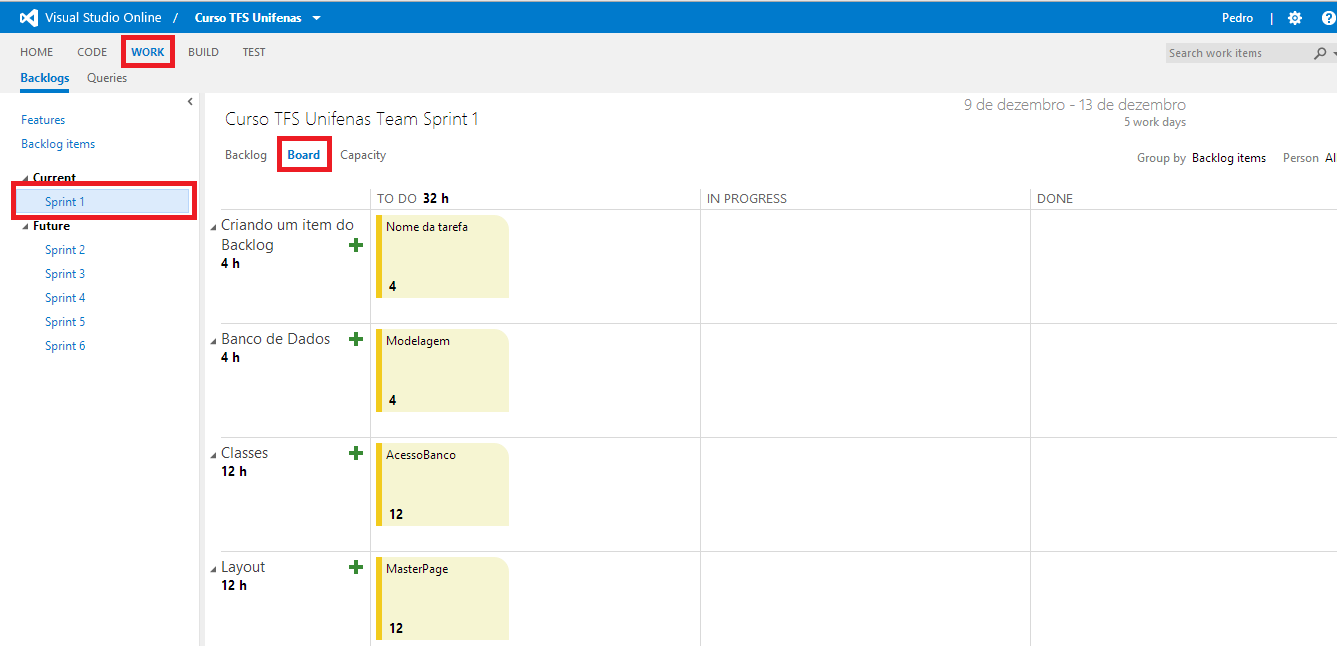The height and width of the screenshot is (646, 1337).
Task: Open the AcessoBanco task card
Action: pyautogui.click(x=442, y=484)
